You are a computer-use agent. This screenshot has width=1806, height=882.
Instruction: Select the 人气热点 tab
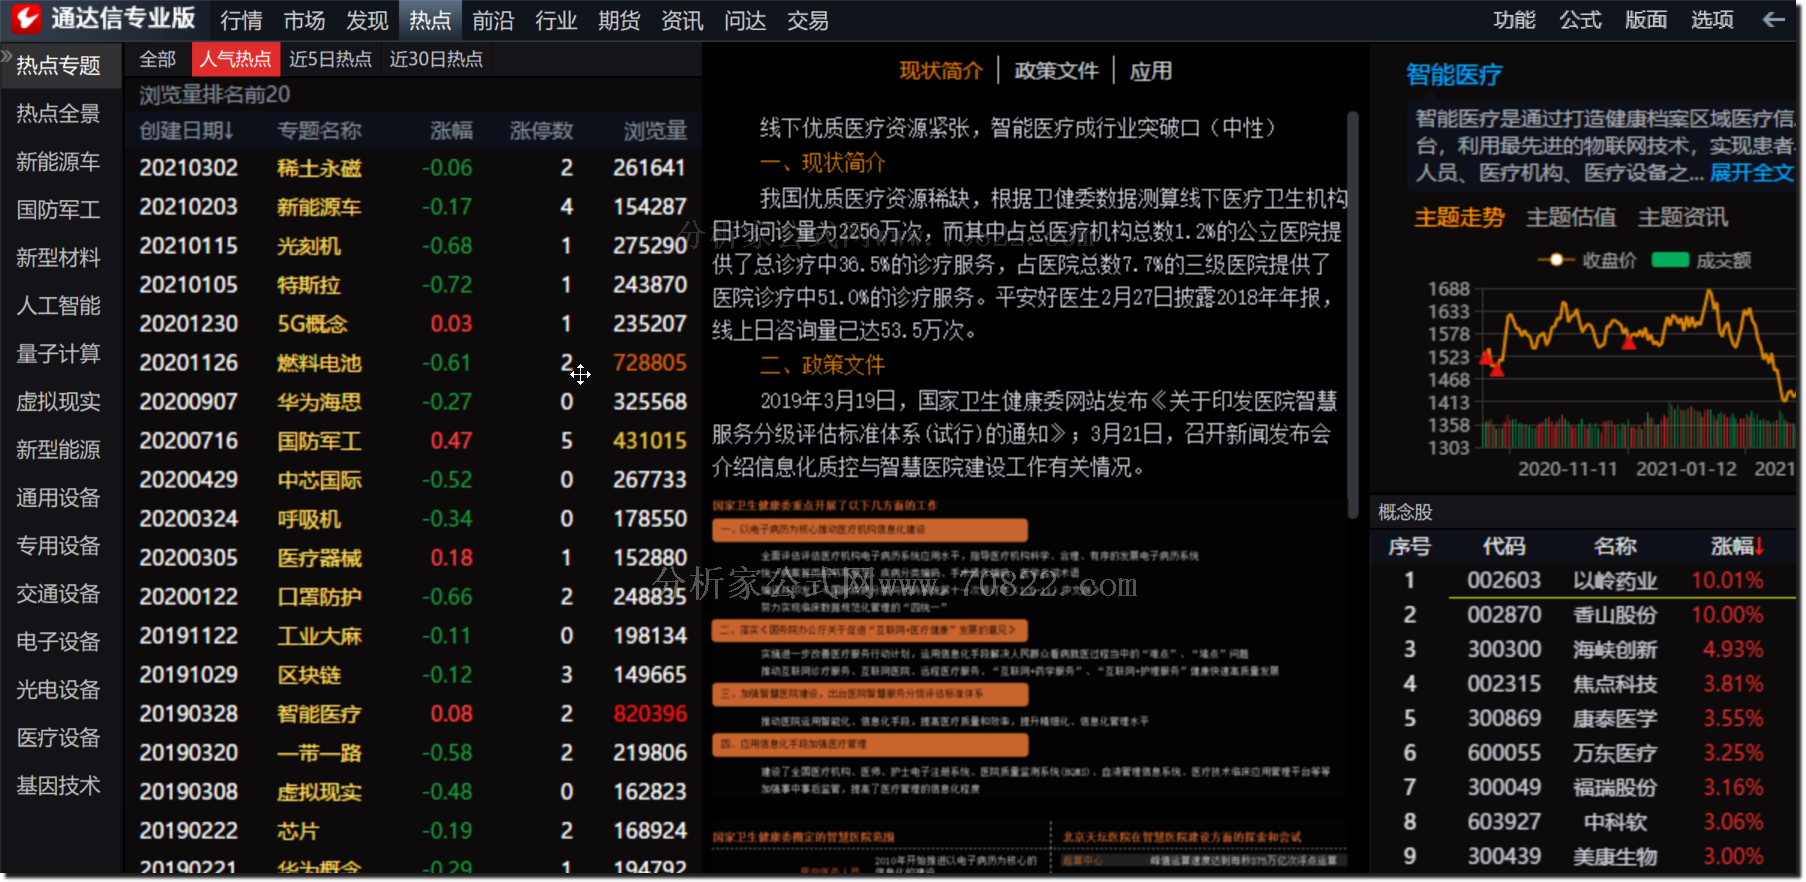pyautogui.click(x=235, y=59)
